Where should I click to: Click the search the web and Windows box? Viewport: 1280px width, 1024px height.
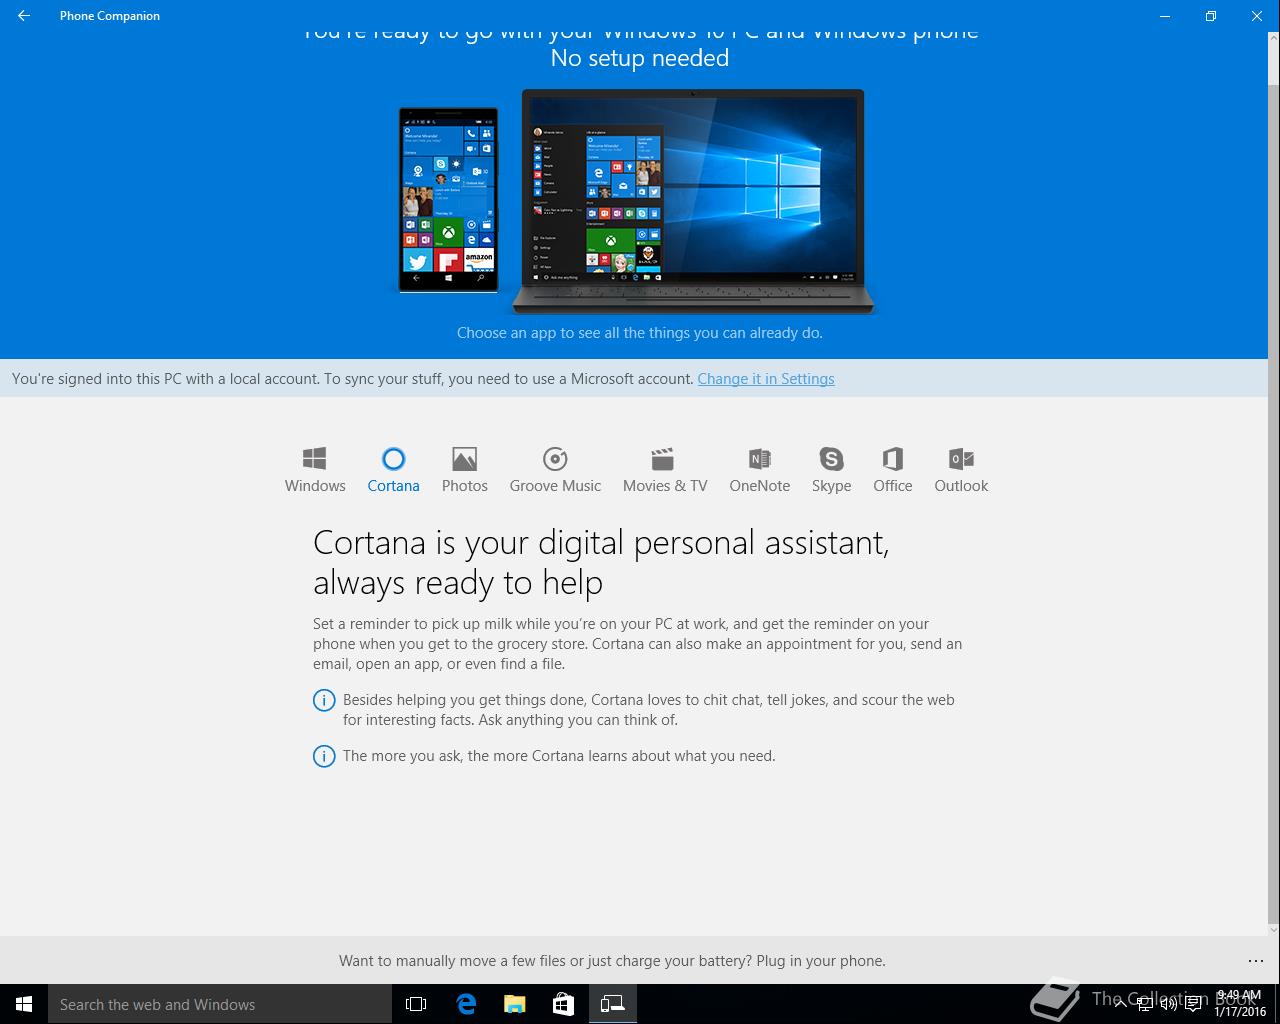pyautogui.click(x=220, y=1004)
